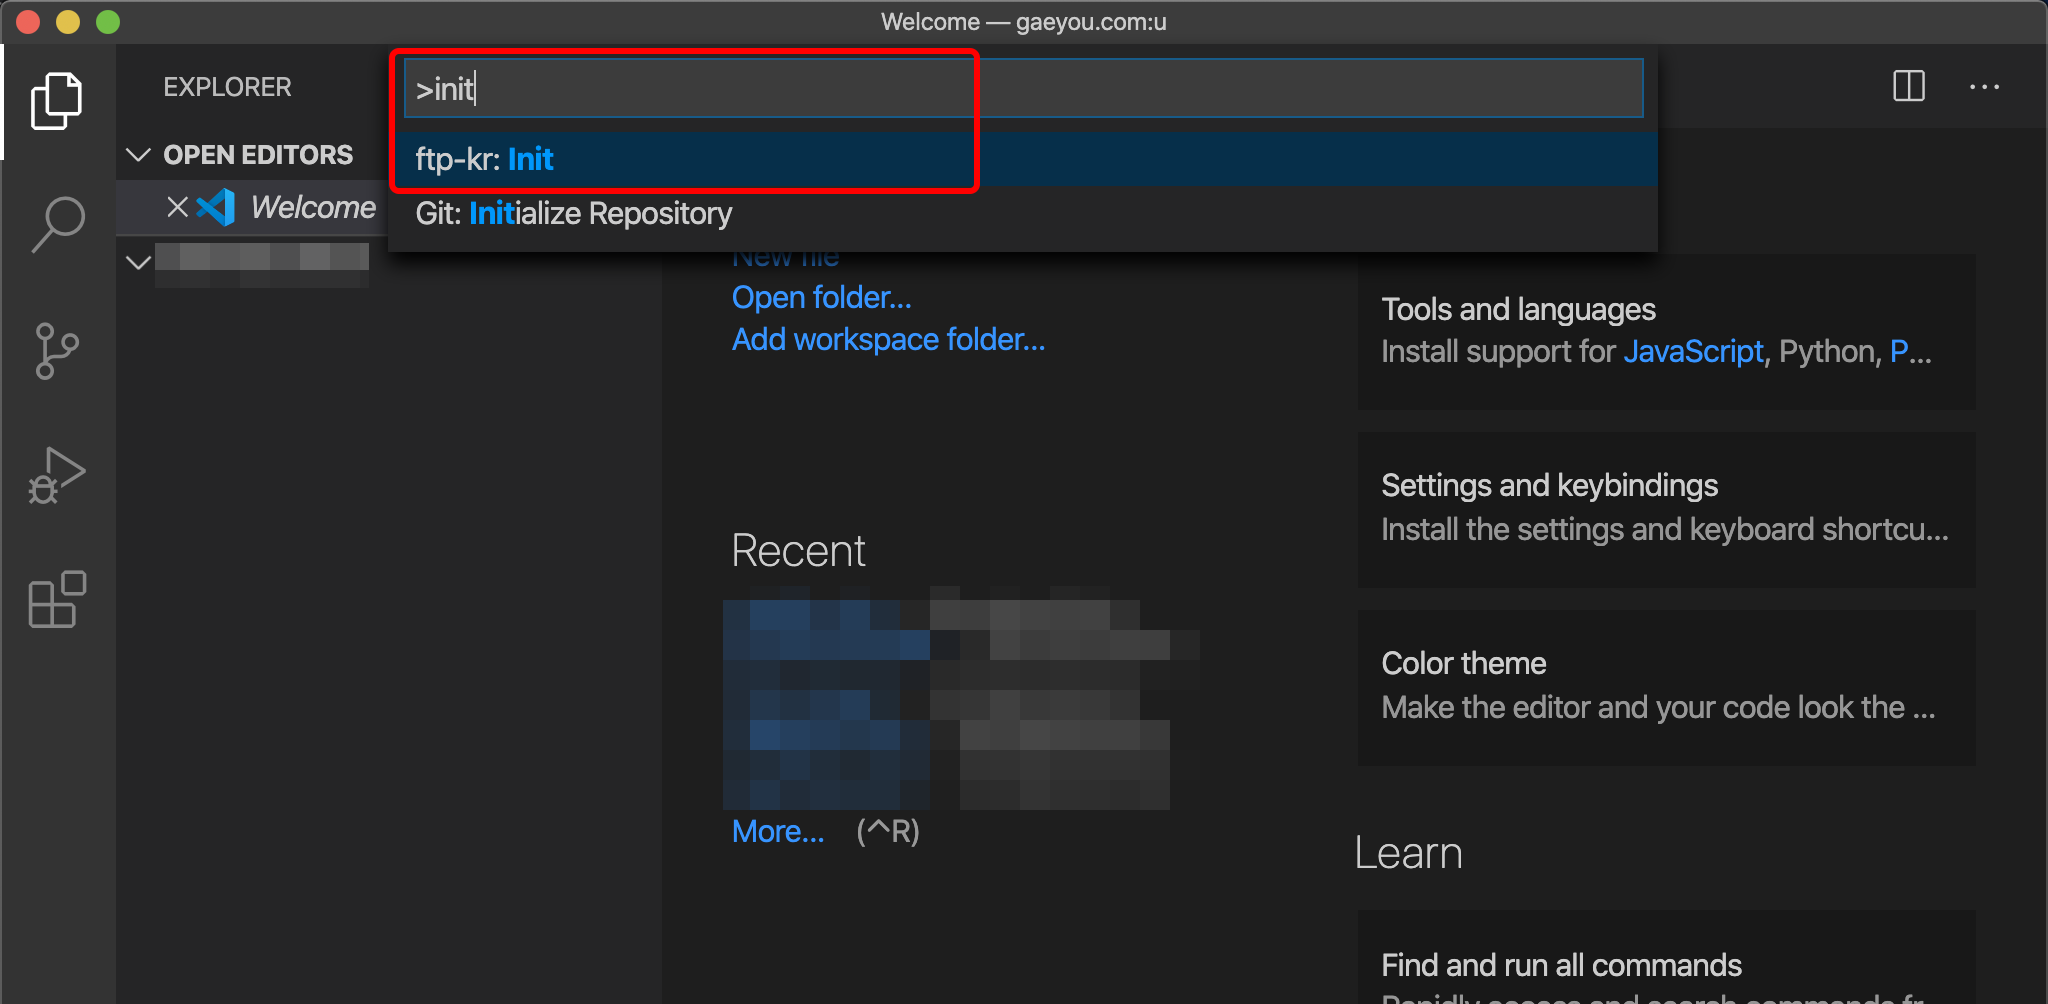2048x1004 pixels.
Task: Click the Recent section heading
Action: pos(798,551)
